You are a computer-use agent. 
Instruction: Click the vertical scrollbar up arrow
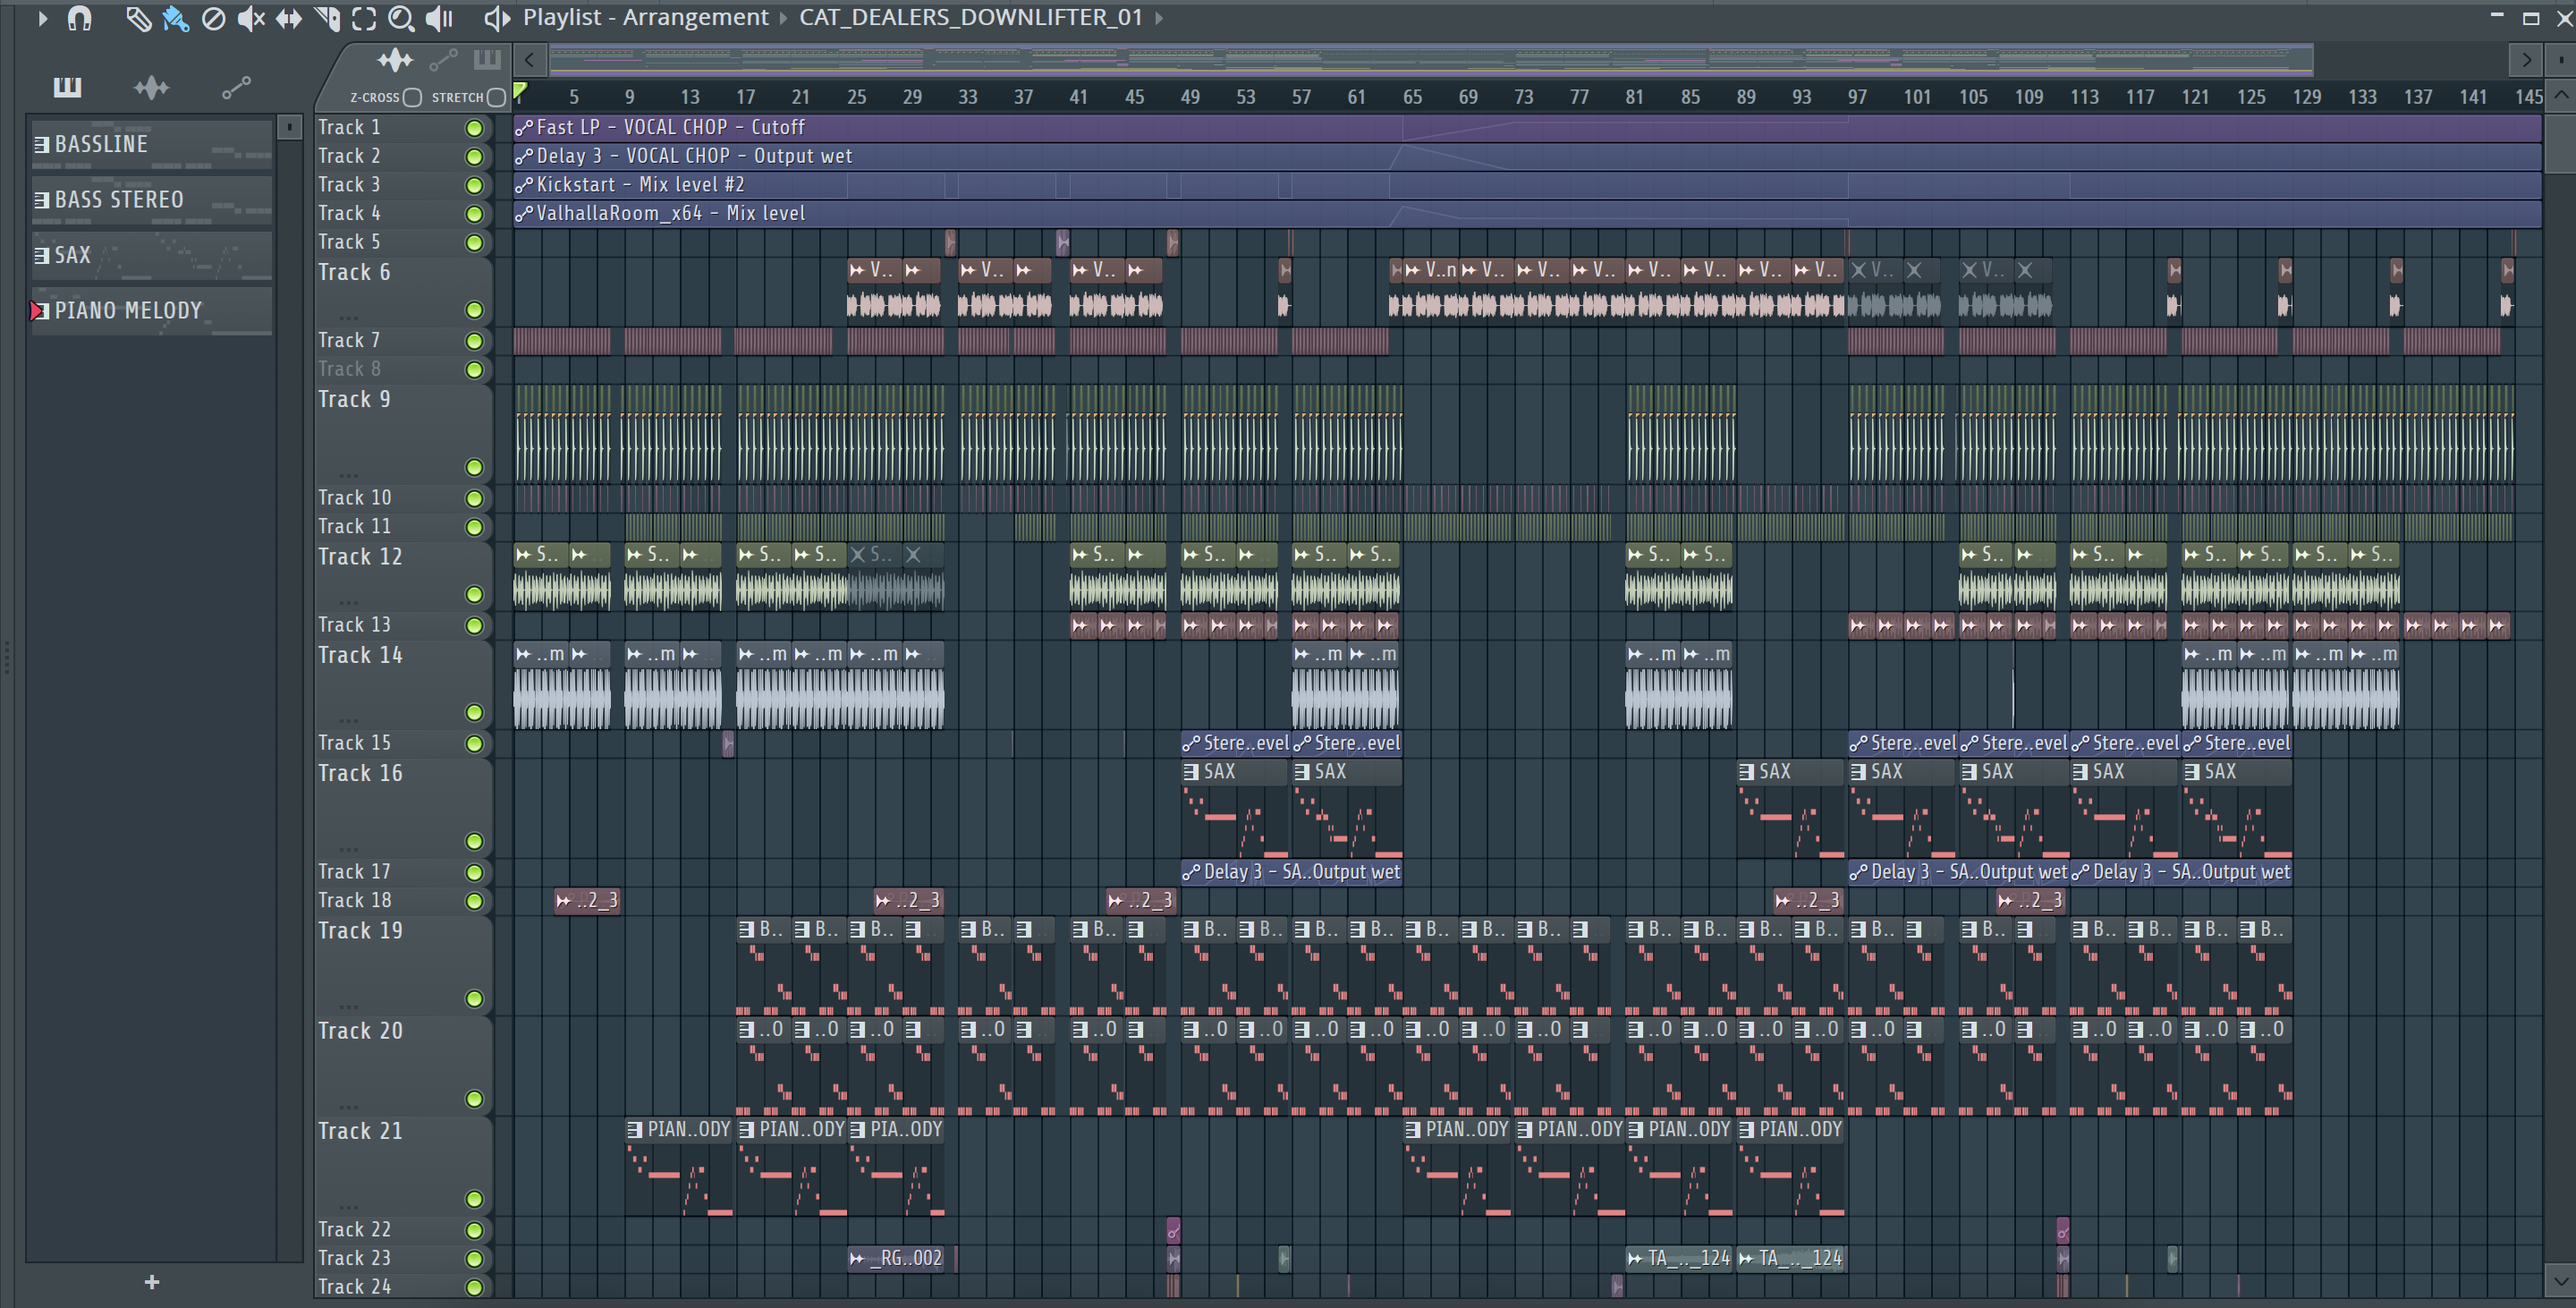(2560, 96)
